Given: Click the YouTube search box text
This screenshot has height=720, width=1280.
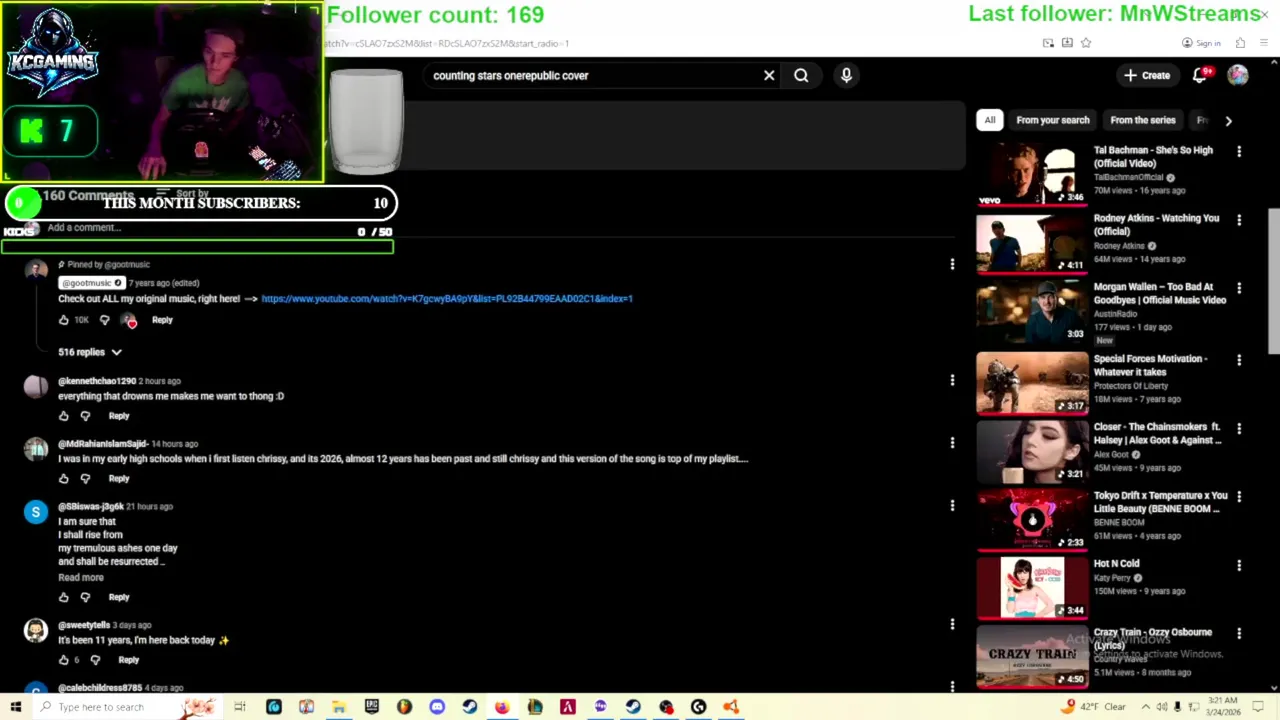Looking at the screenshot, I should pyautogui.click(x=510, y=75).
